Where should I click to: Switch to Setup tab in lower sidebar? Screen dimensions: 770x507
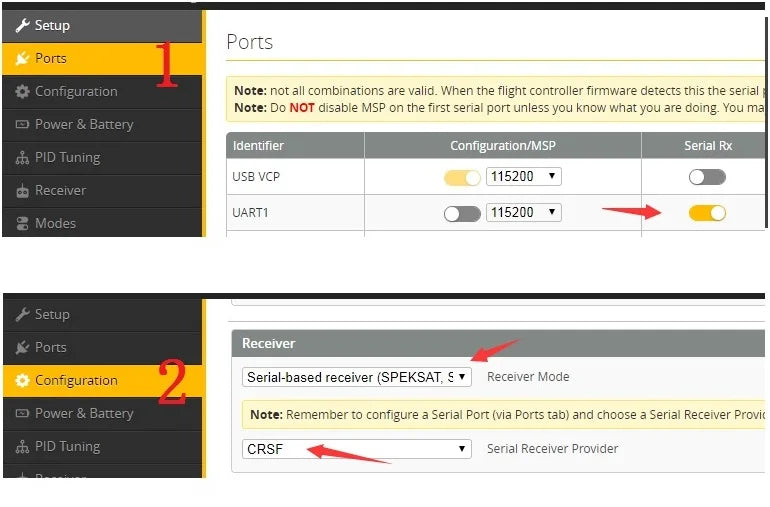52,314
